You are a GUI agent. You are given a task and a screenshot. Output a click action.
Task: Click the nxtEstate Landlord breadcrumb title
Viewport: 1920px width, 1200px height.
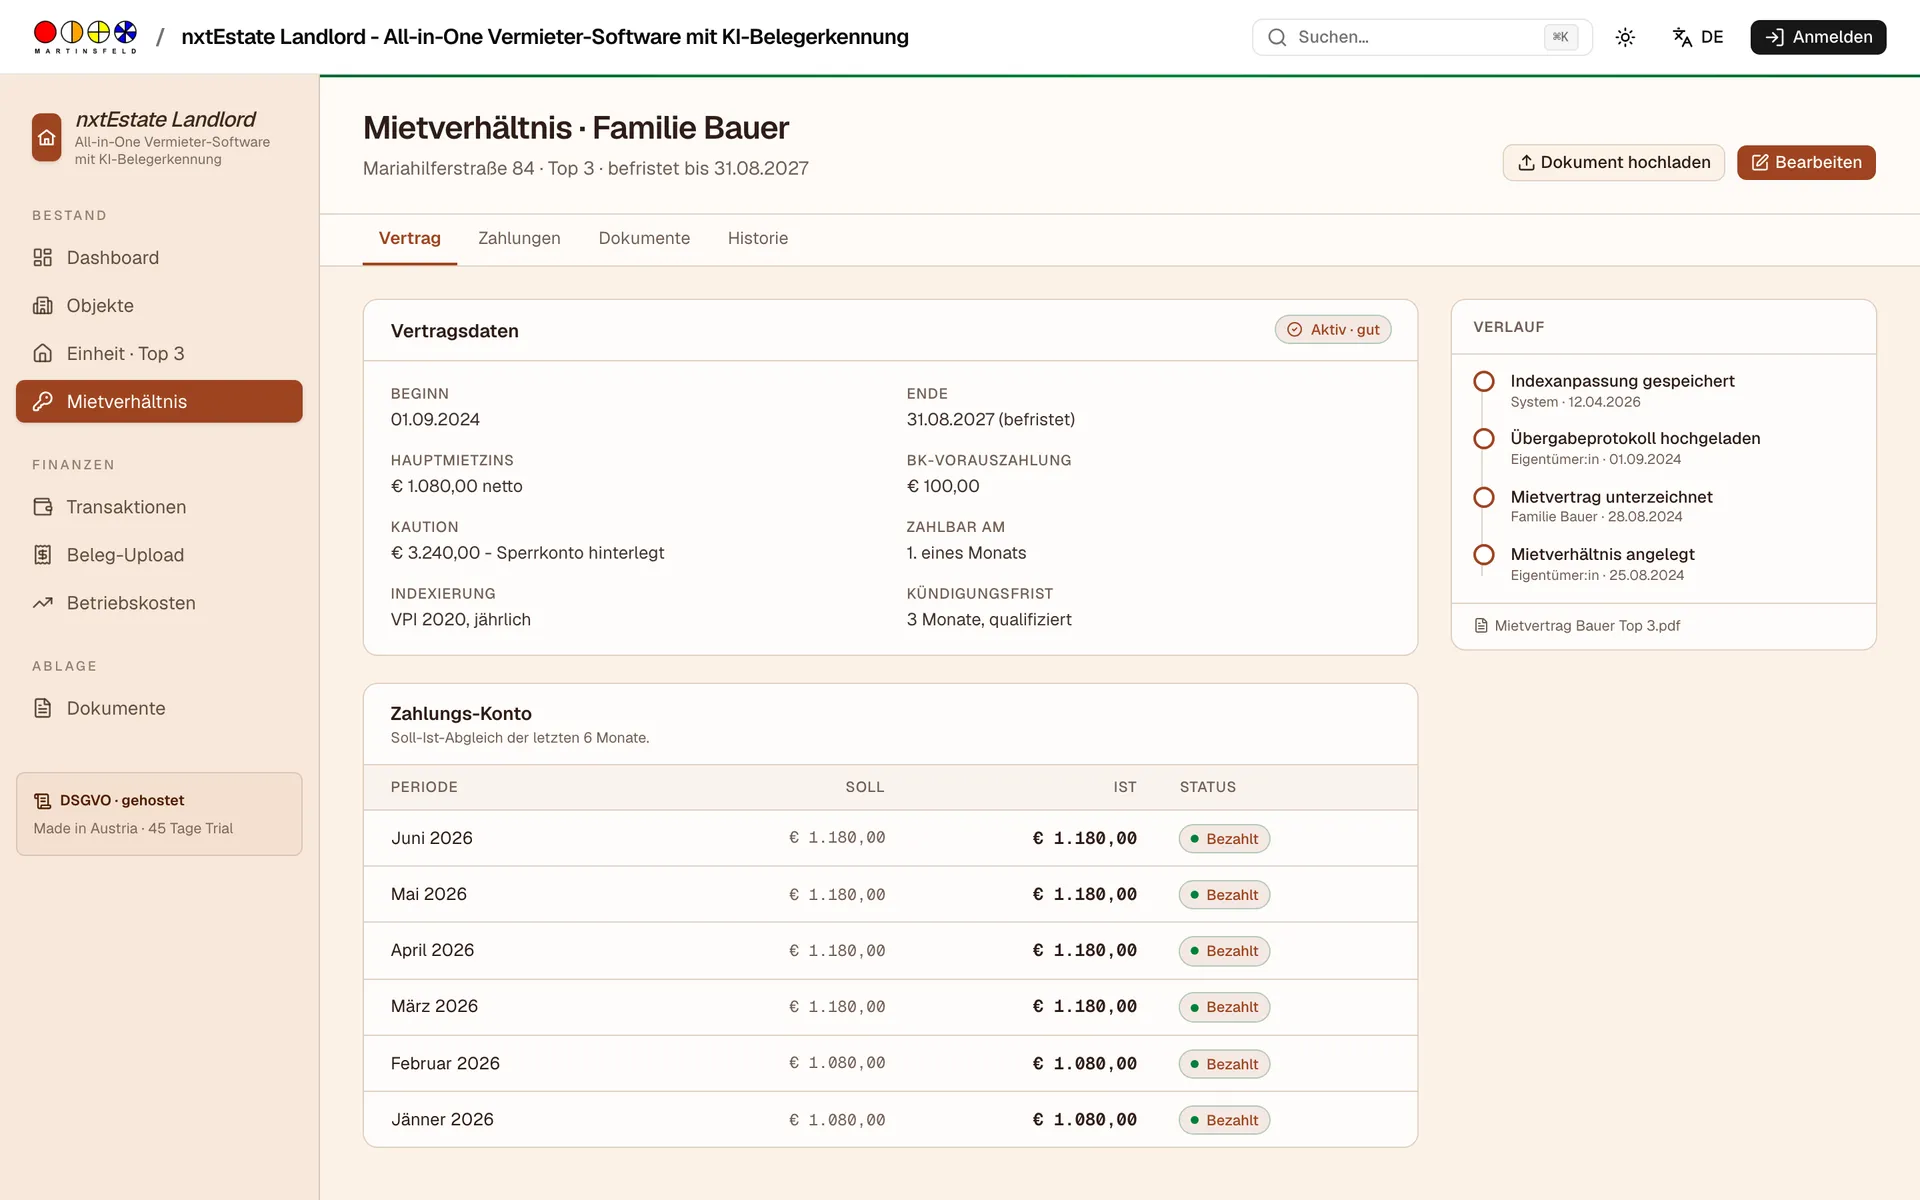pyautogui.click(x=545, y=37)
